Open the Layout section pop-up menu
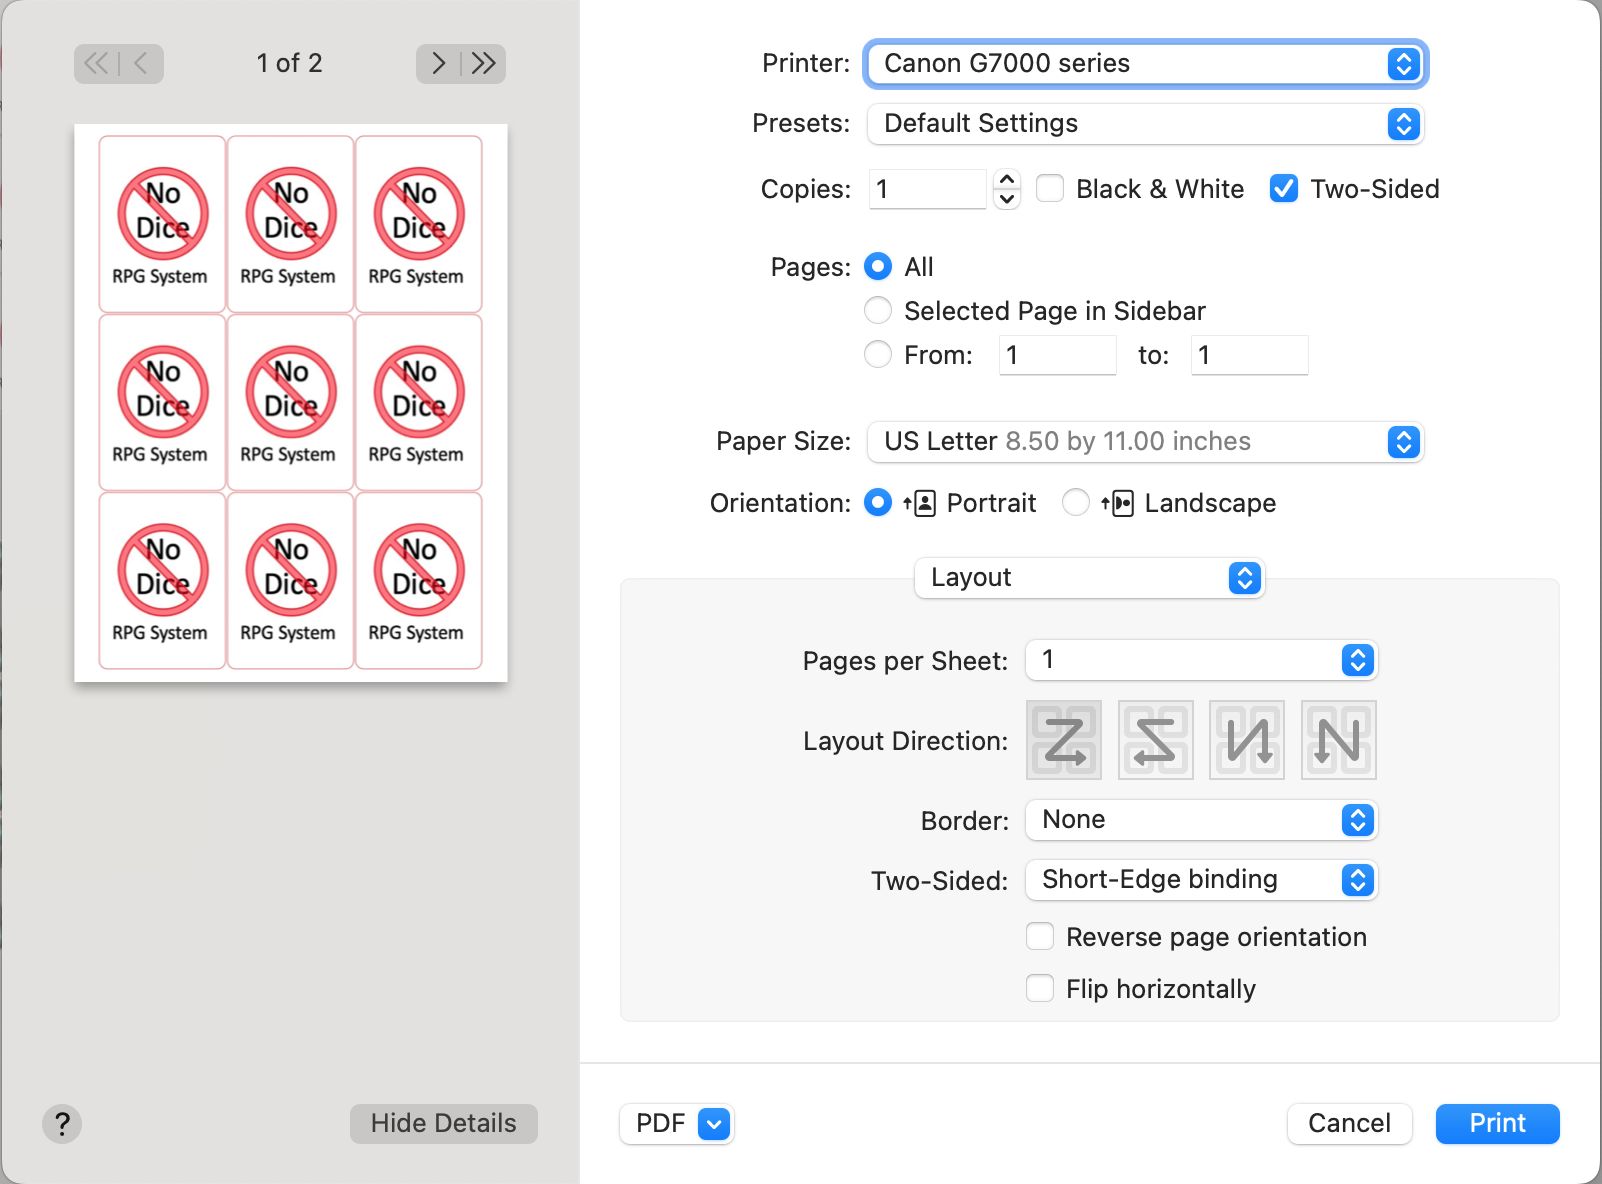 click(1089, 578)
